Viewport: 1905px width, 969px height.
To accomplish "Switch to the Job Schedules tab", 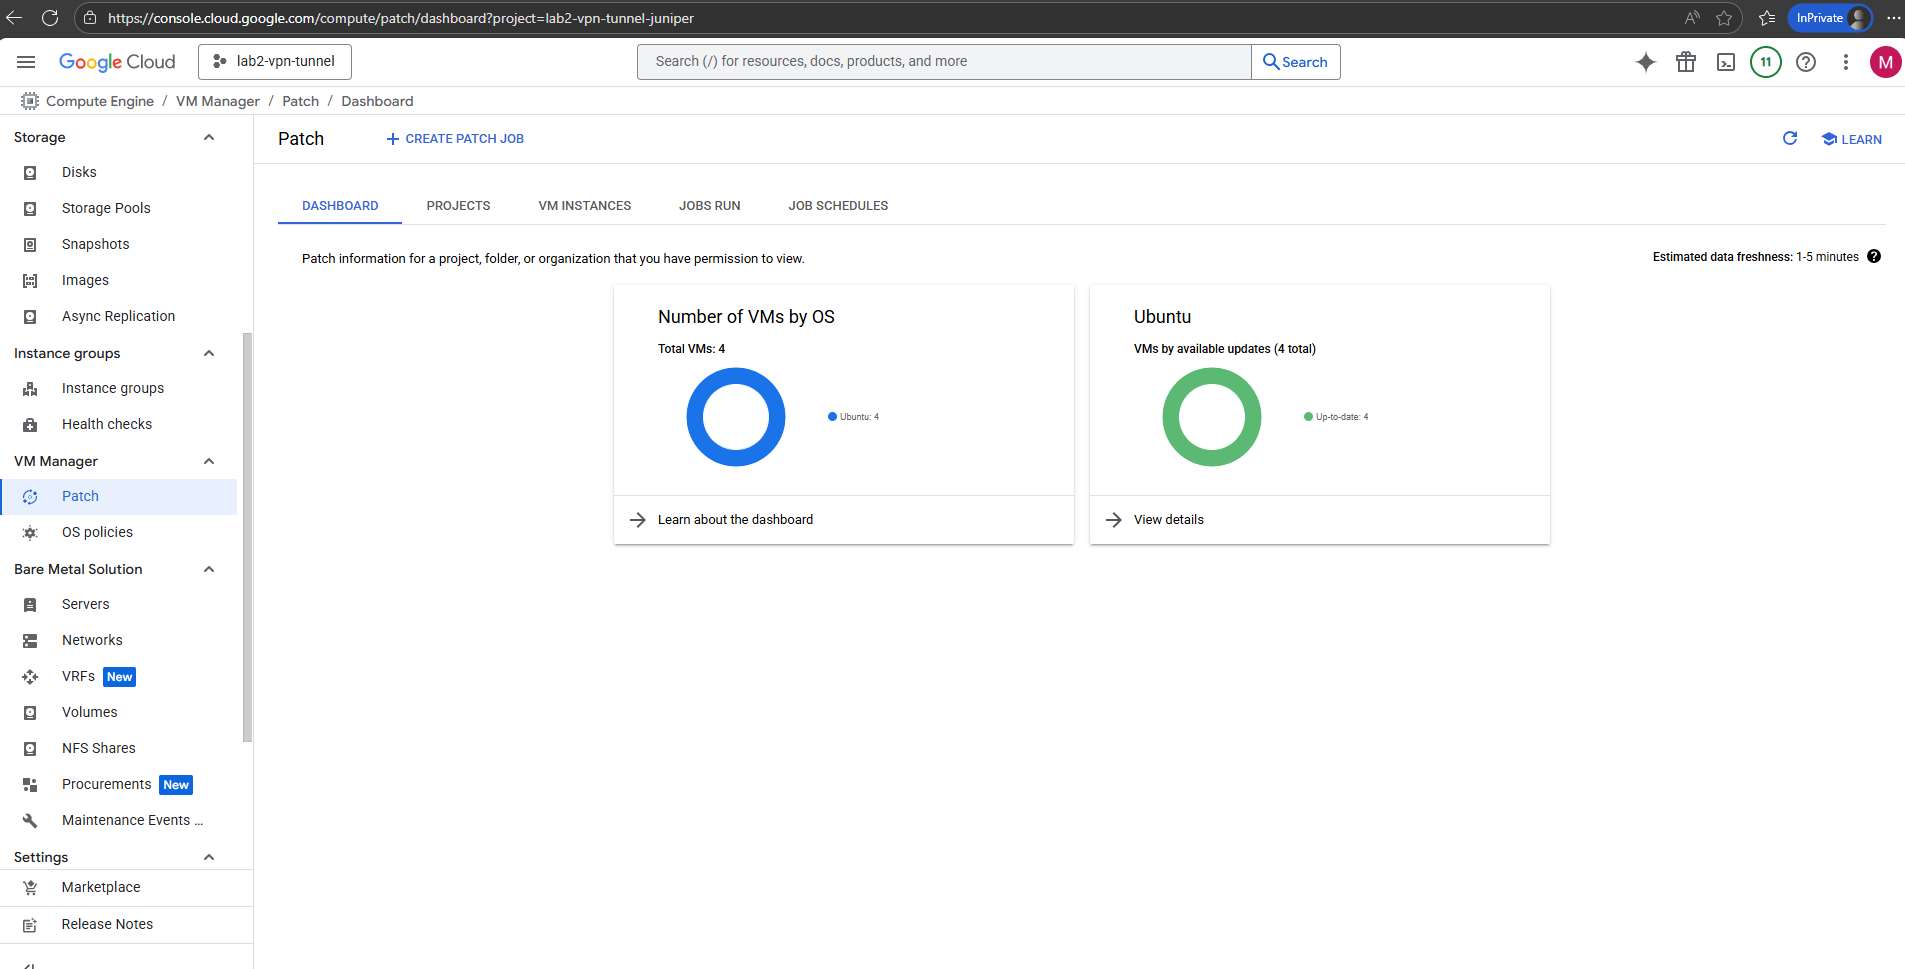I will point(838,206).
